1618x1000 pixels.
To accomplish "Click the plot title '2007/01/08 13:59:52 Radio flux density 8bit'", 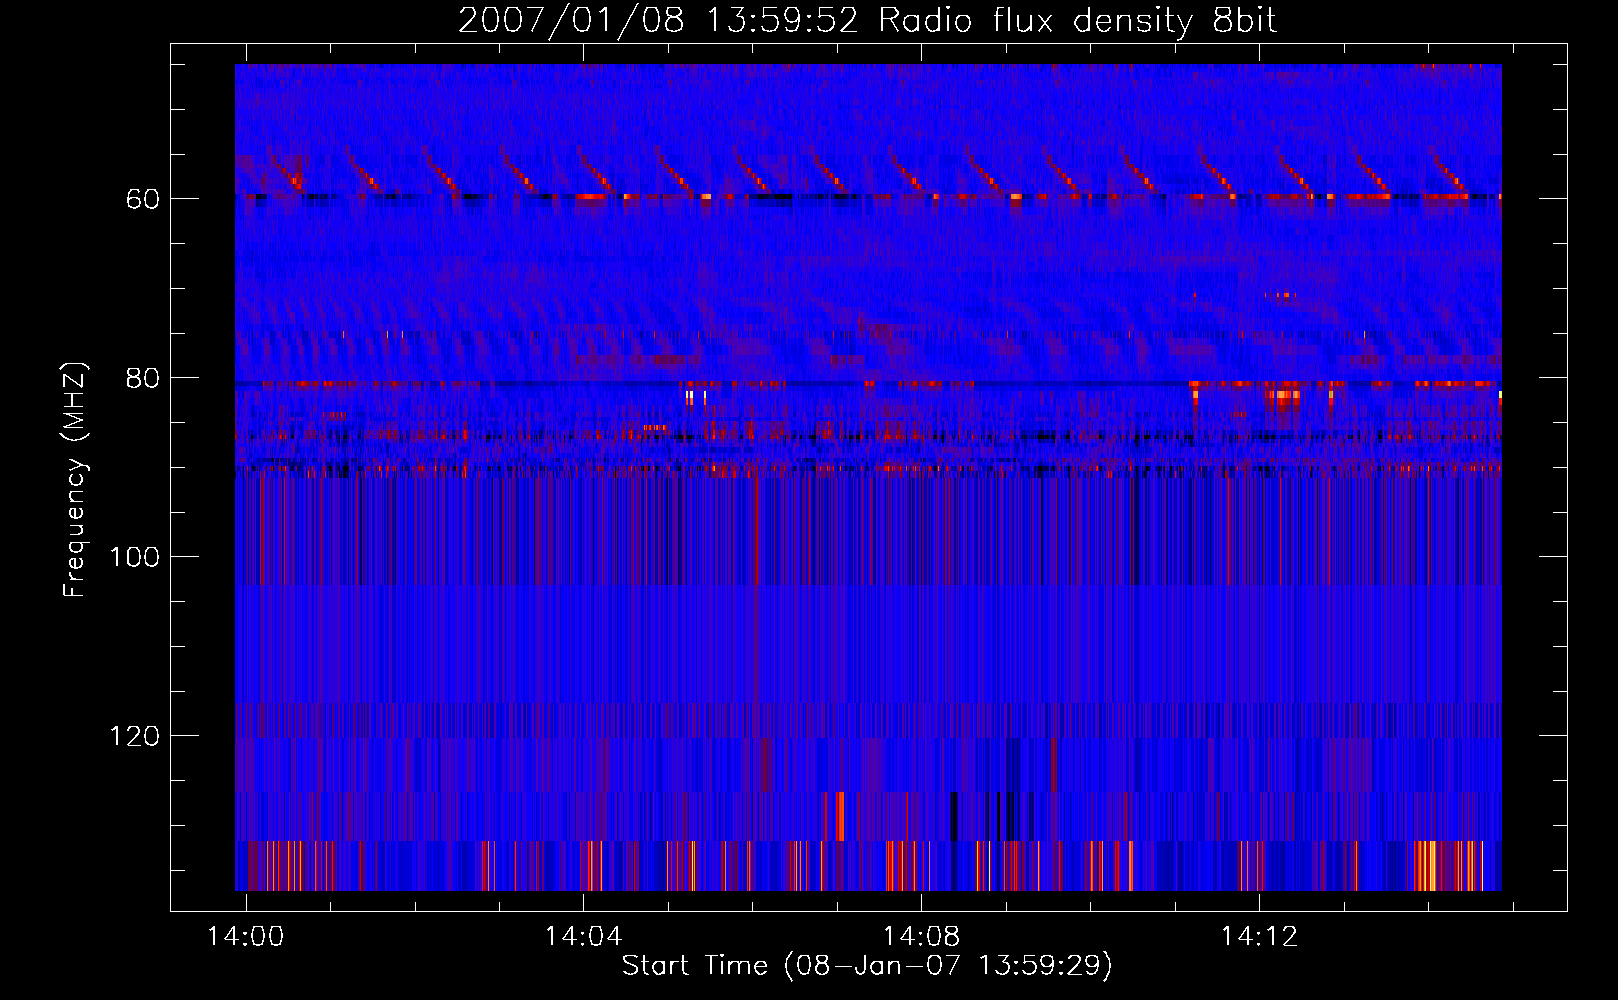I will (867, 21).
